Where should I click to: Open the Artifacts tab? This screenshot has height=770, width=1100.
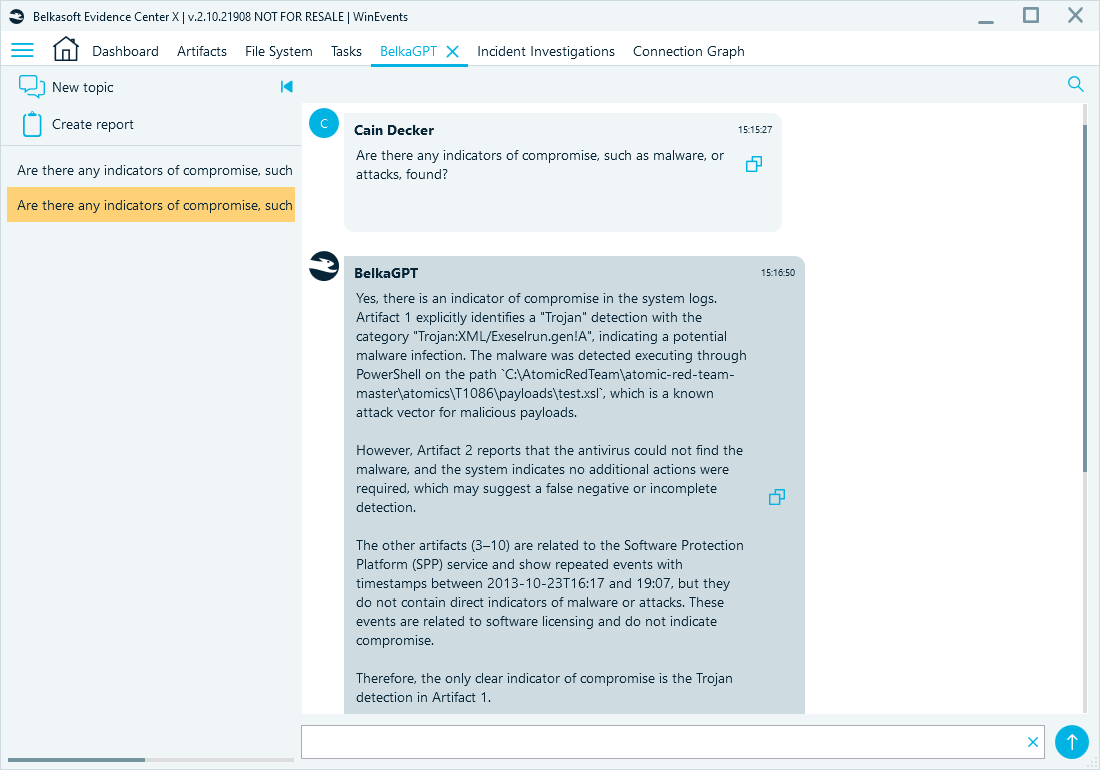point(202,51)
